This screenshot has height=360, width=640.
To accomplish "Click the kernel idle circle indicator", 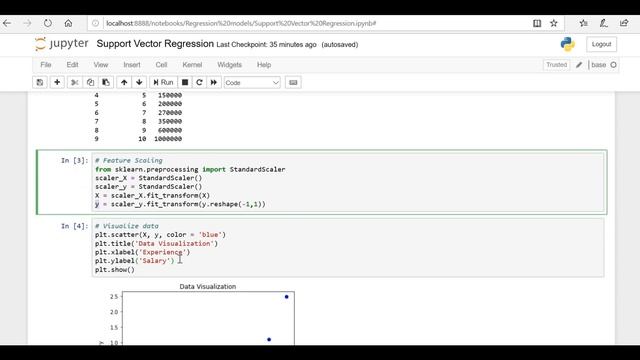I will [x=613, y=65].
